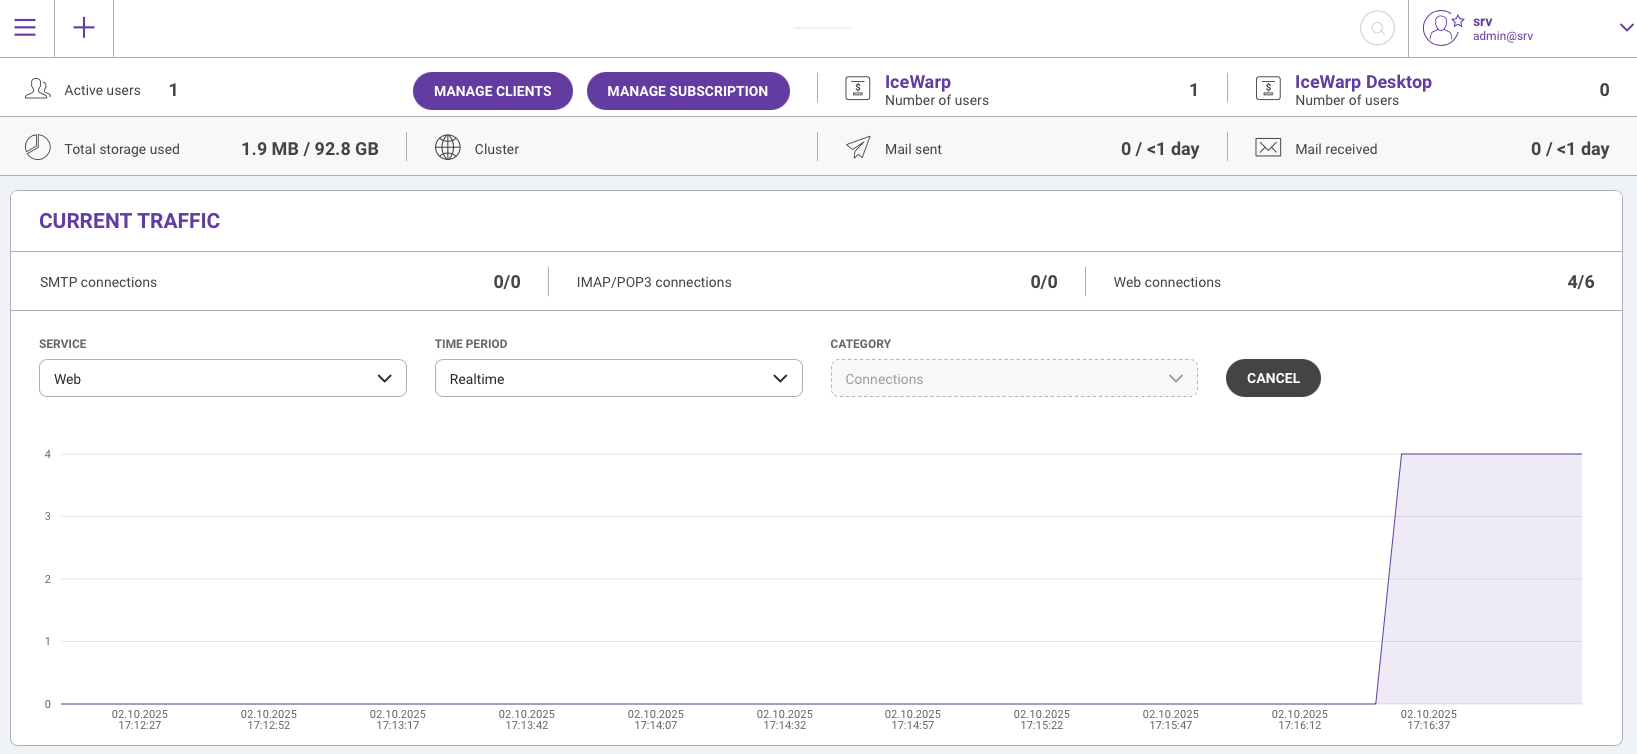Open the hamburger main menu

pos(25,28)
